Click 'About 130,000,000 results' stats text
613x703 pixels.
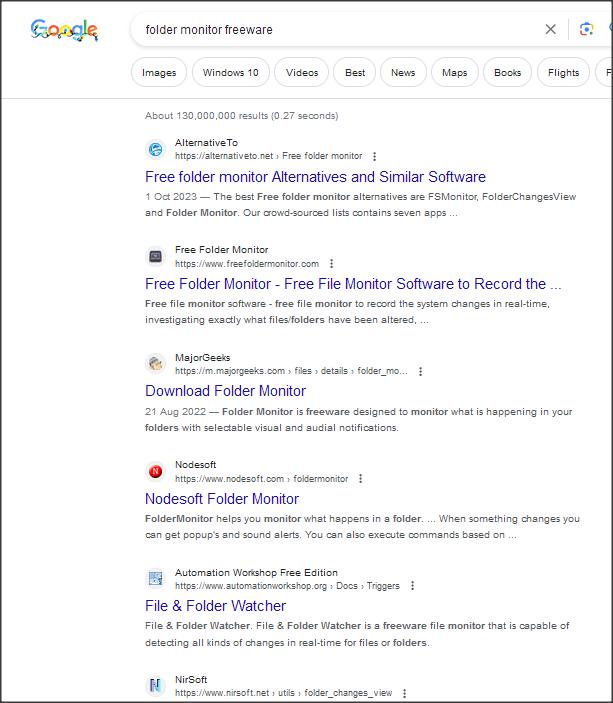(241, 116)
